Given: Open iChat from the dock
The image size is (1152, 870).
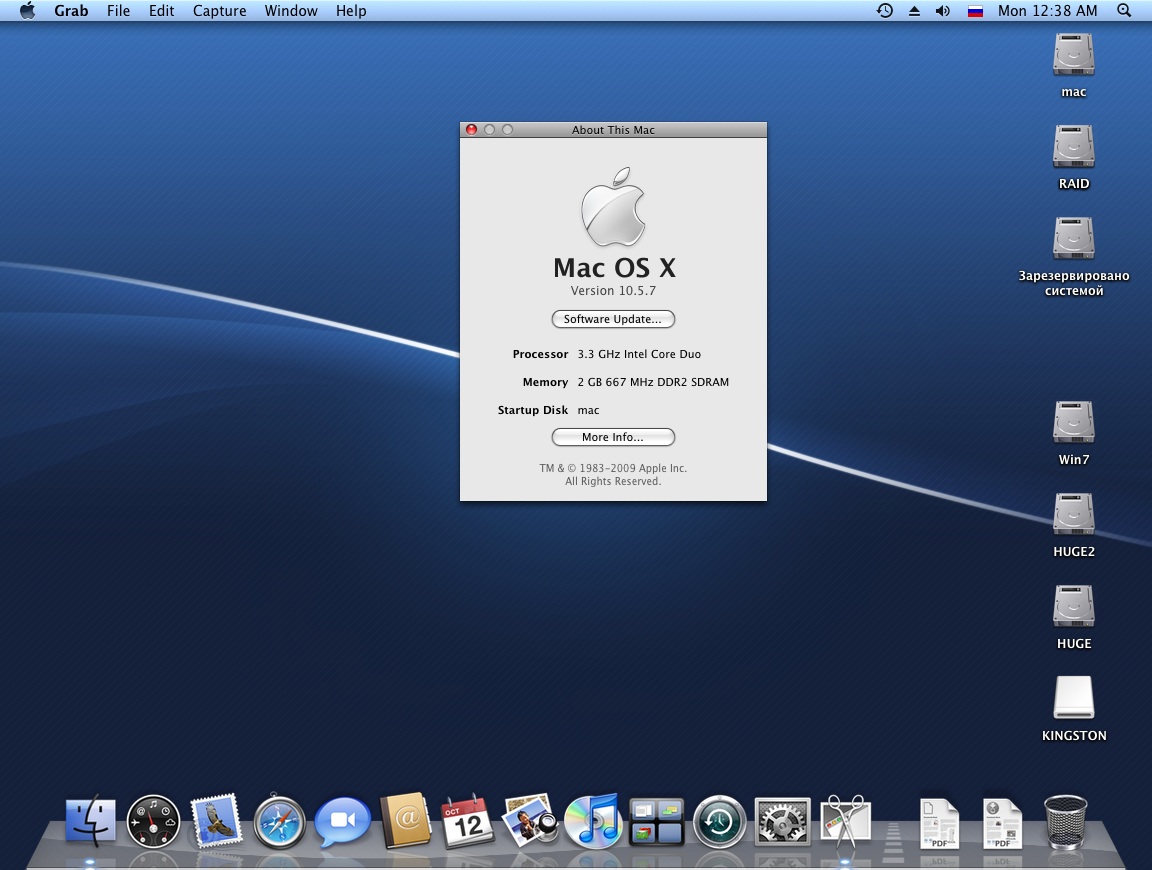Looking at the screenshot, I should coord(342,823).
